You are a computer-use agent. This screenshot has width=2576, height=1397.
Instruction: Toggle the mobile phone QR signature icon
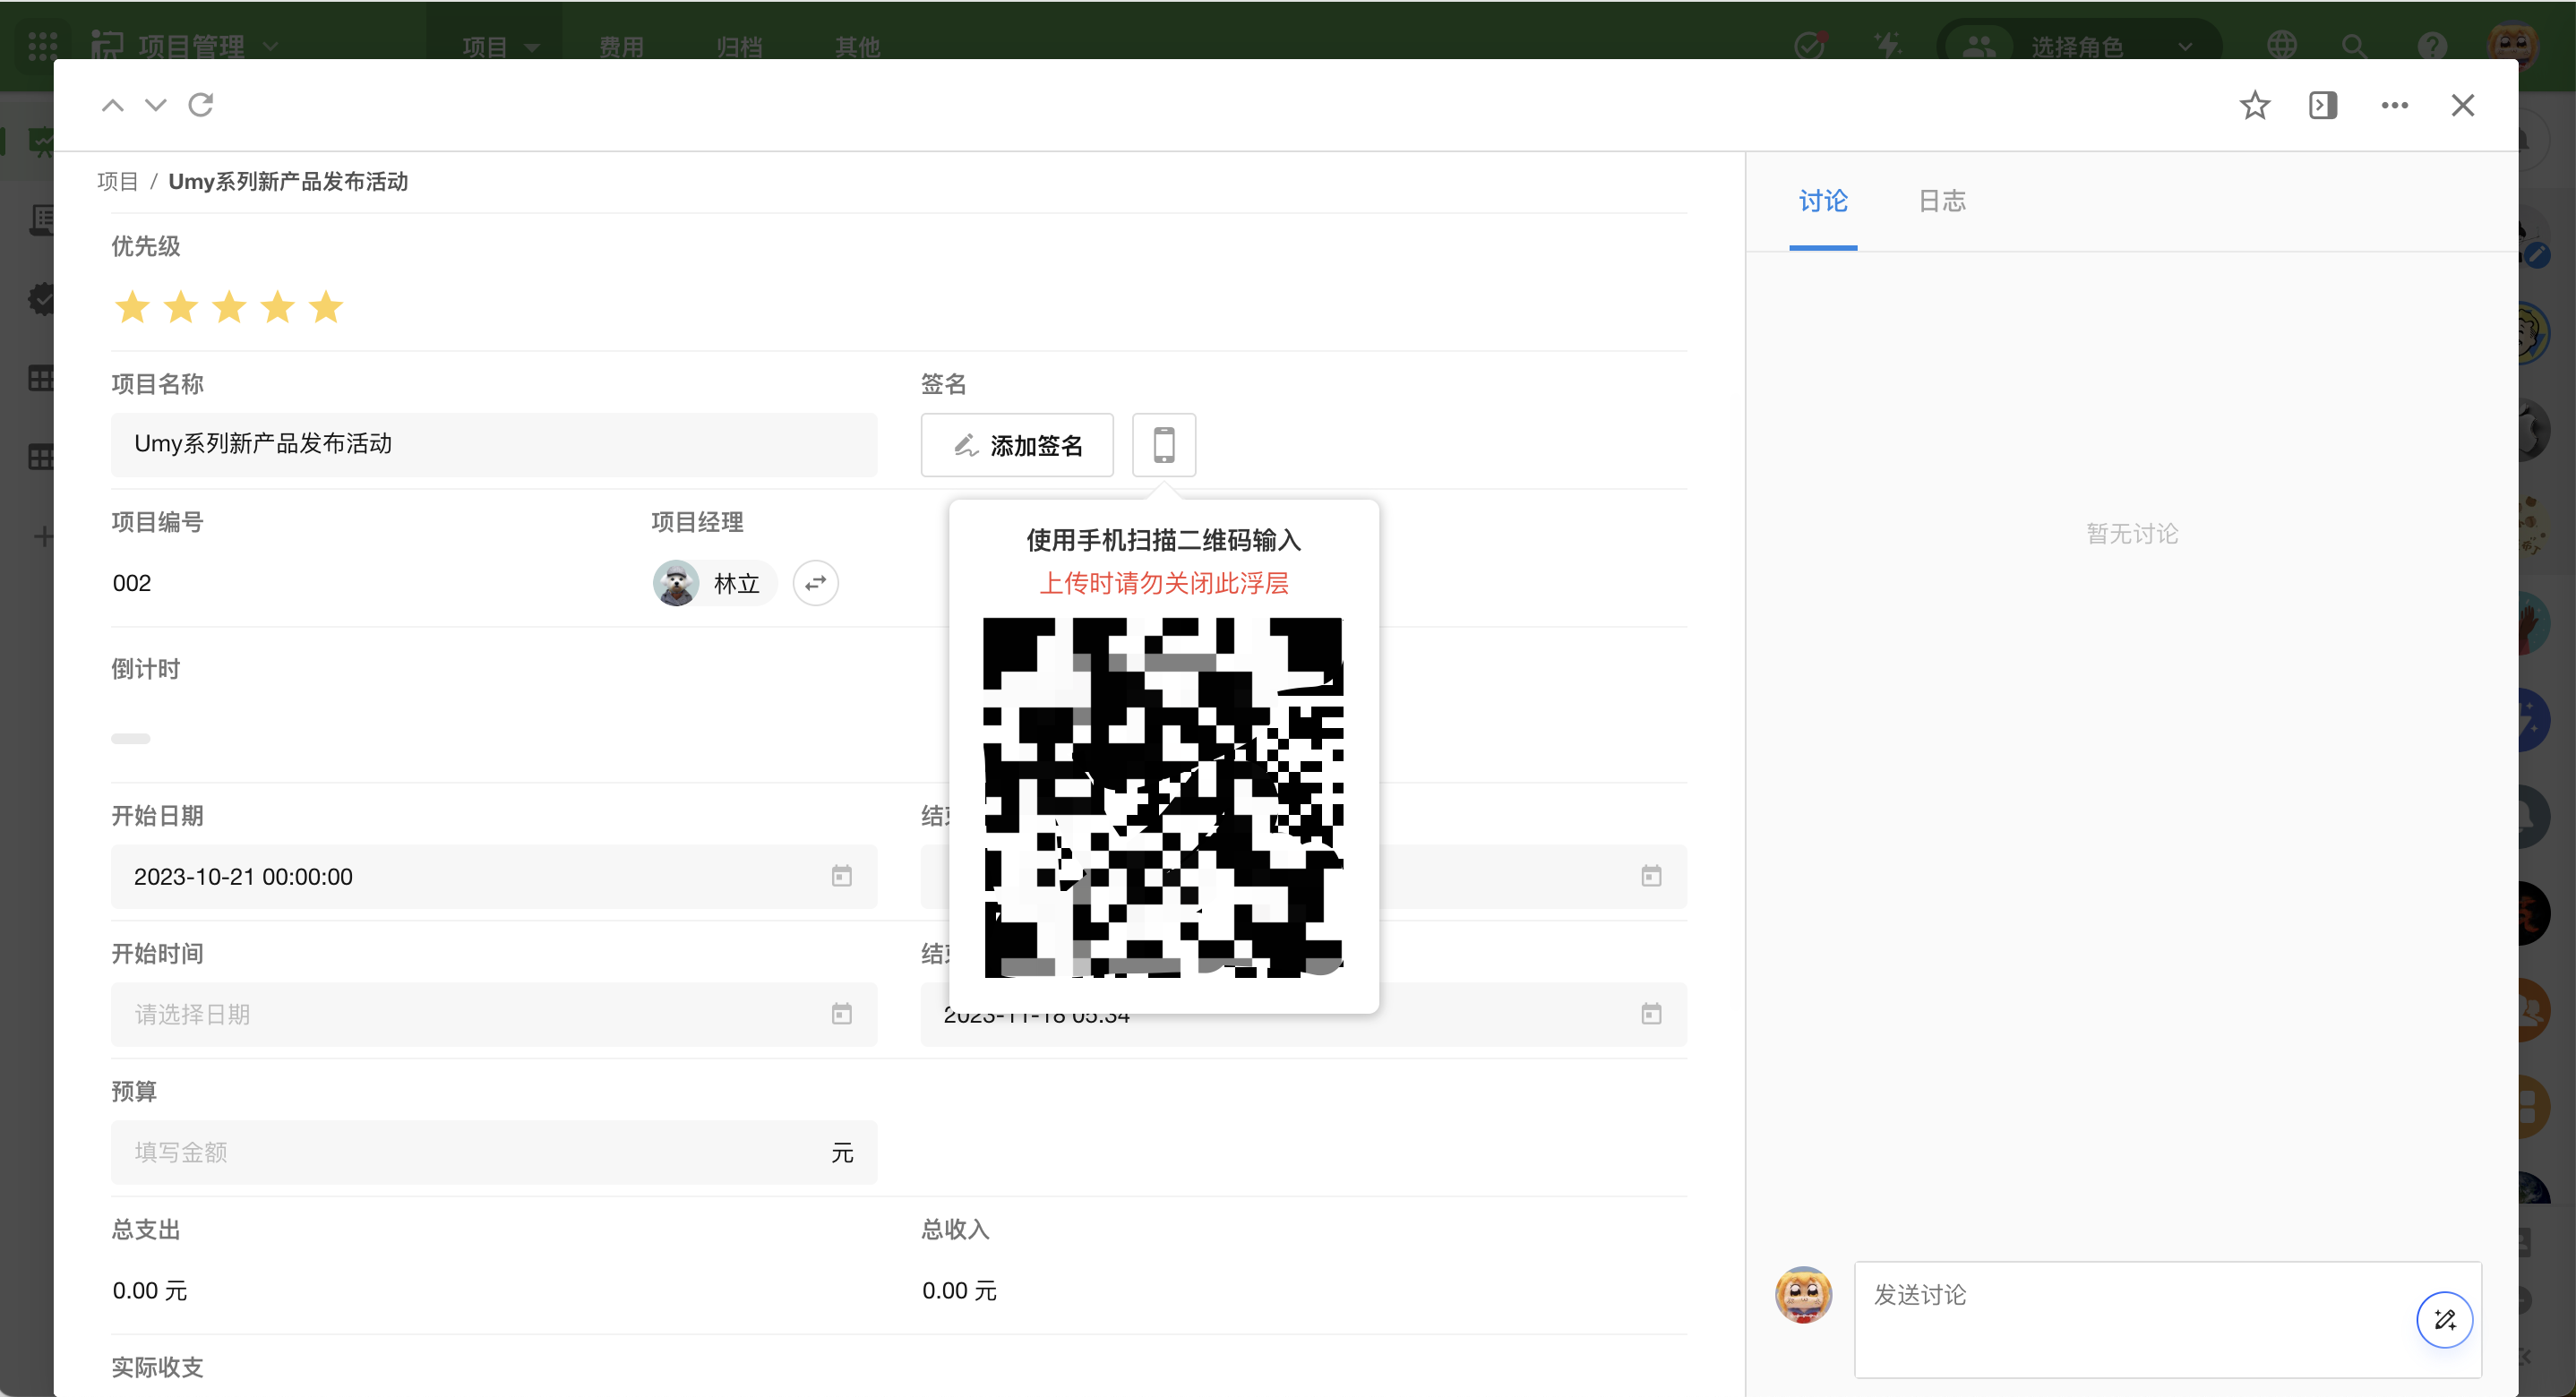coord(1164,445)
